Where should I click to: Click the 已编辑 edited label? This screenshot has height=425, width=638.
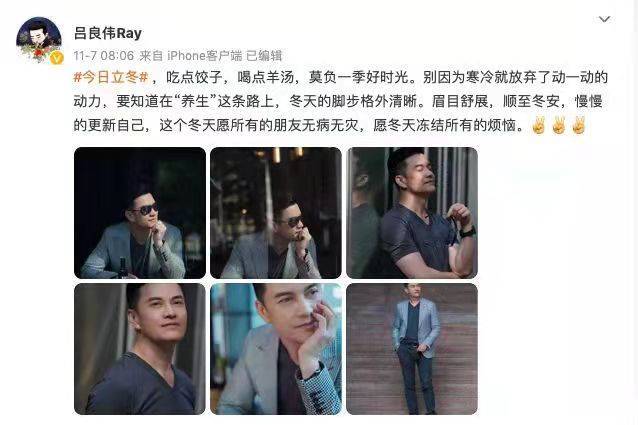(264, 55)
